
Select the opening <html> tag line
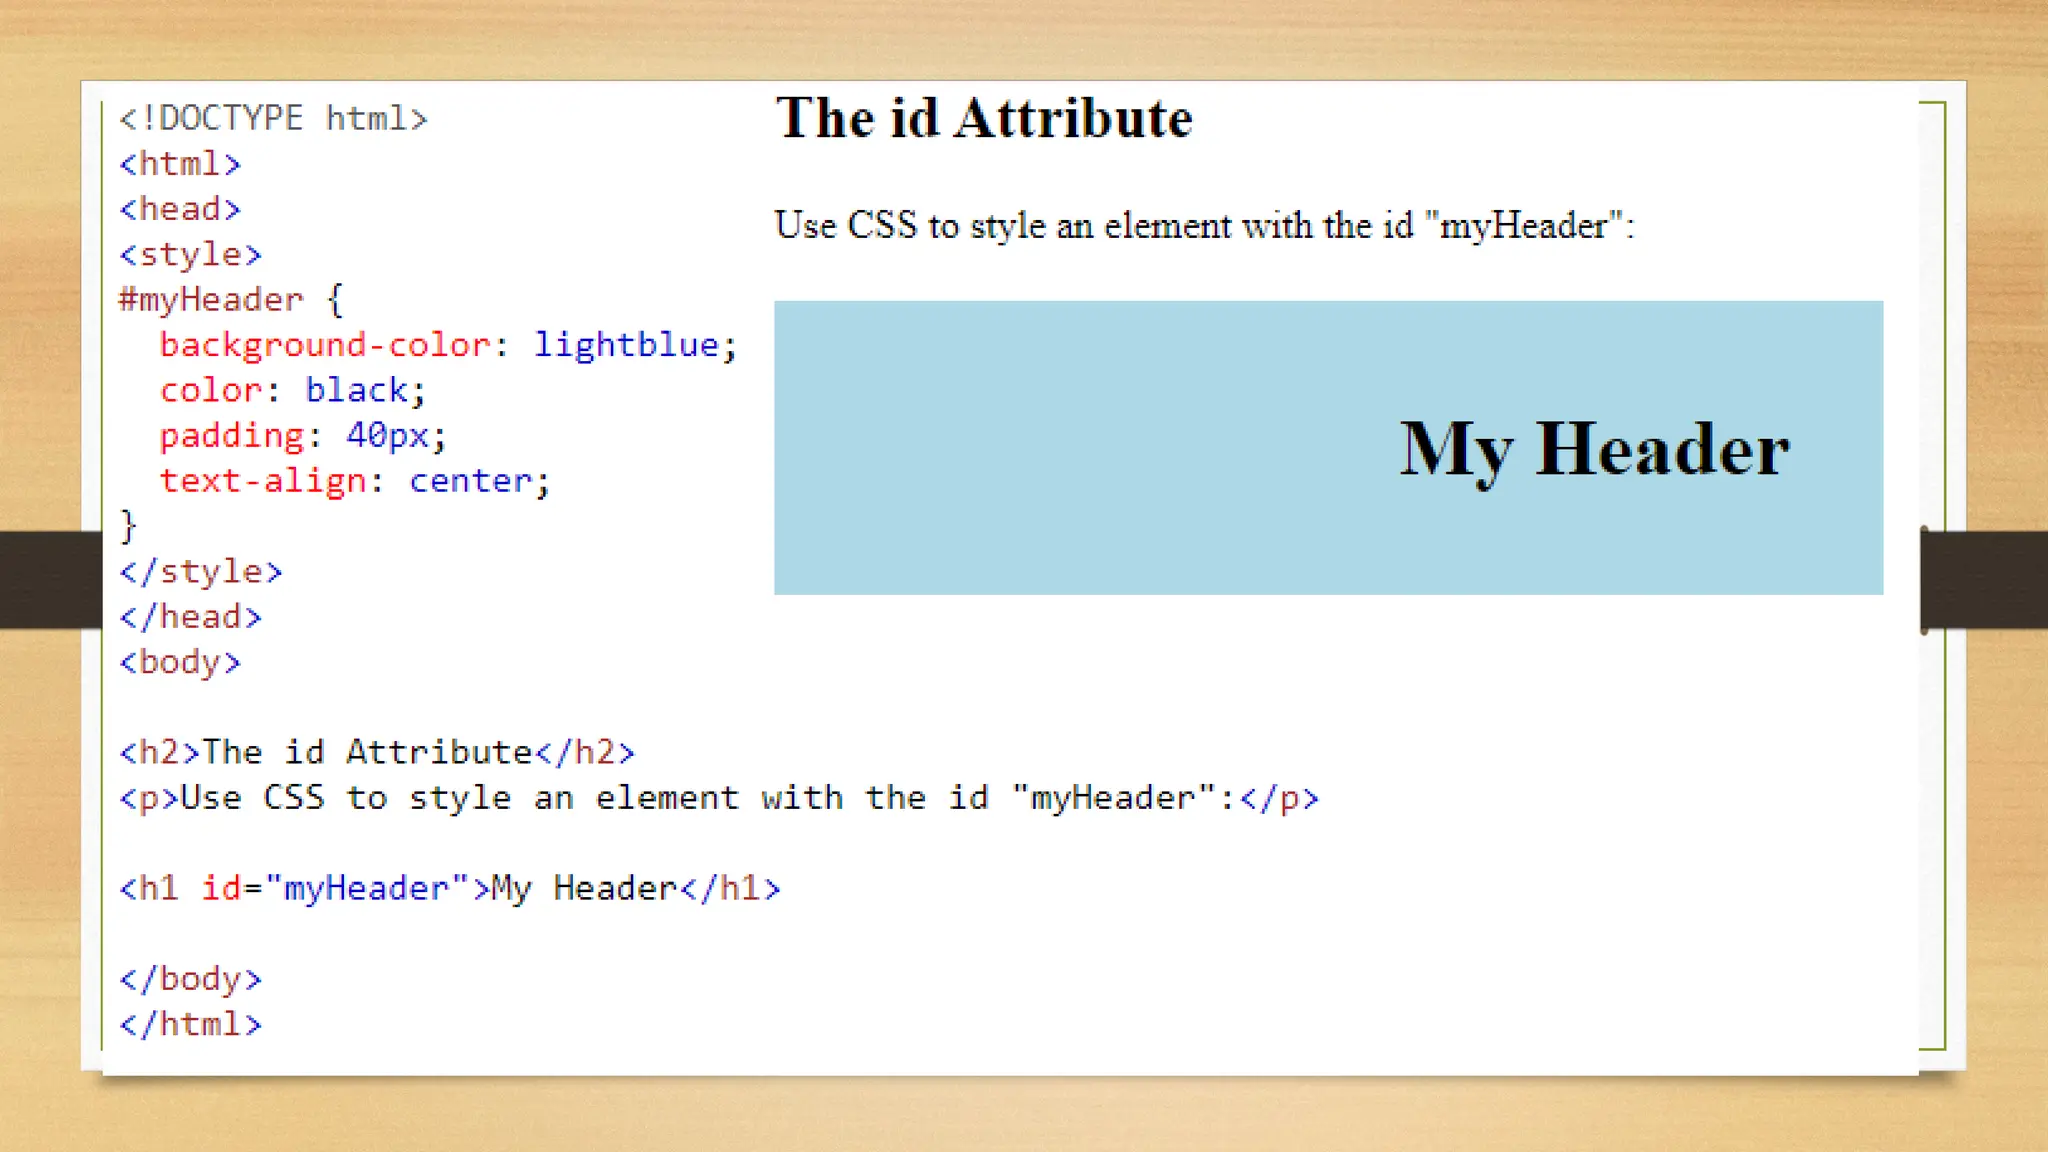coord(180,164)
